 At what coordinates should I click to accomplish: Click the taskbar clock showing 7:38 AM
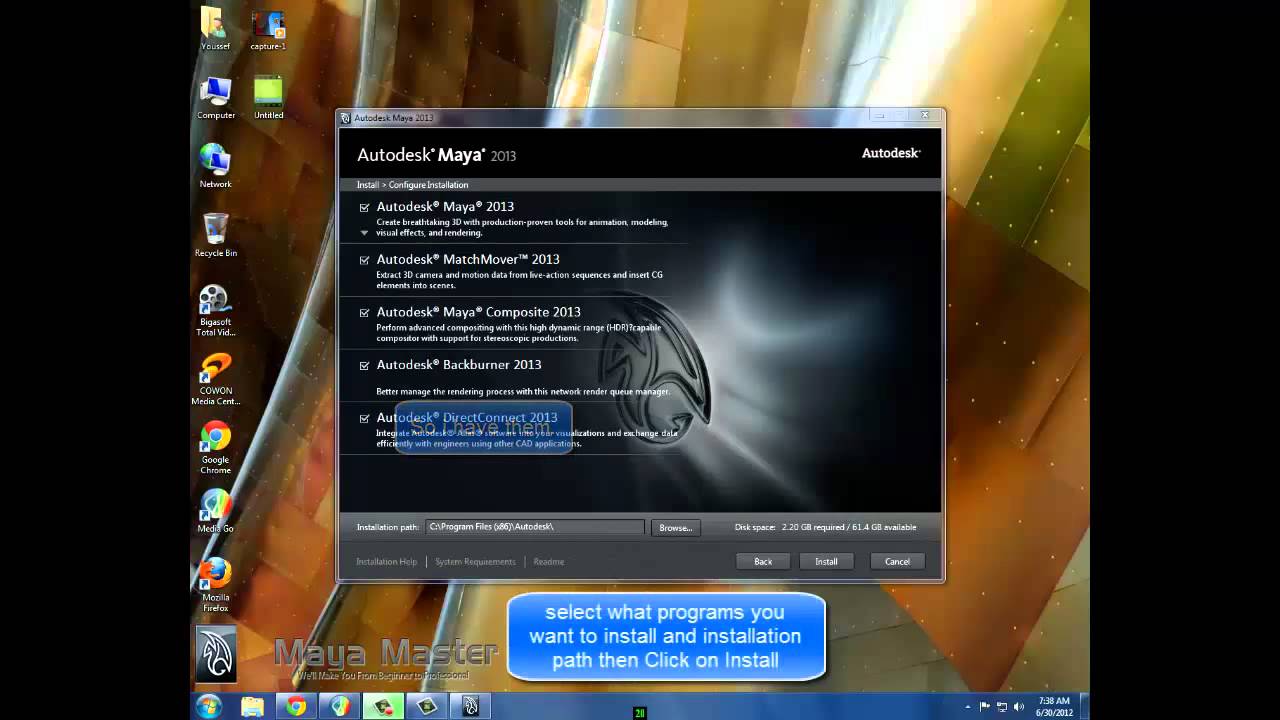1053,706
